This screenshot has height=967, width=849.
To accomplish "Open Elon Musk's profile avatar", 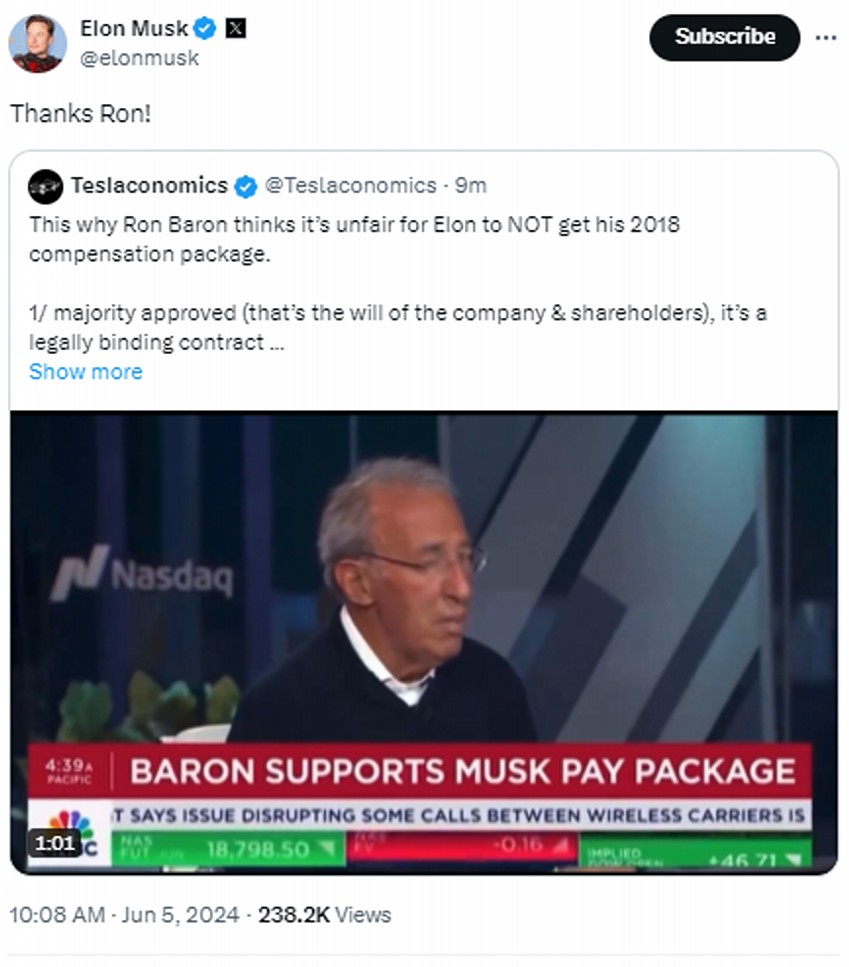I will [38, 43].
